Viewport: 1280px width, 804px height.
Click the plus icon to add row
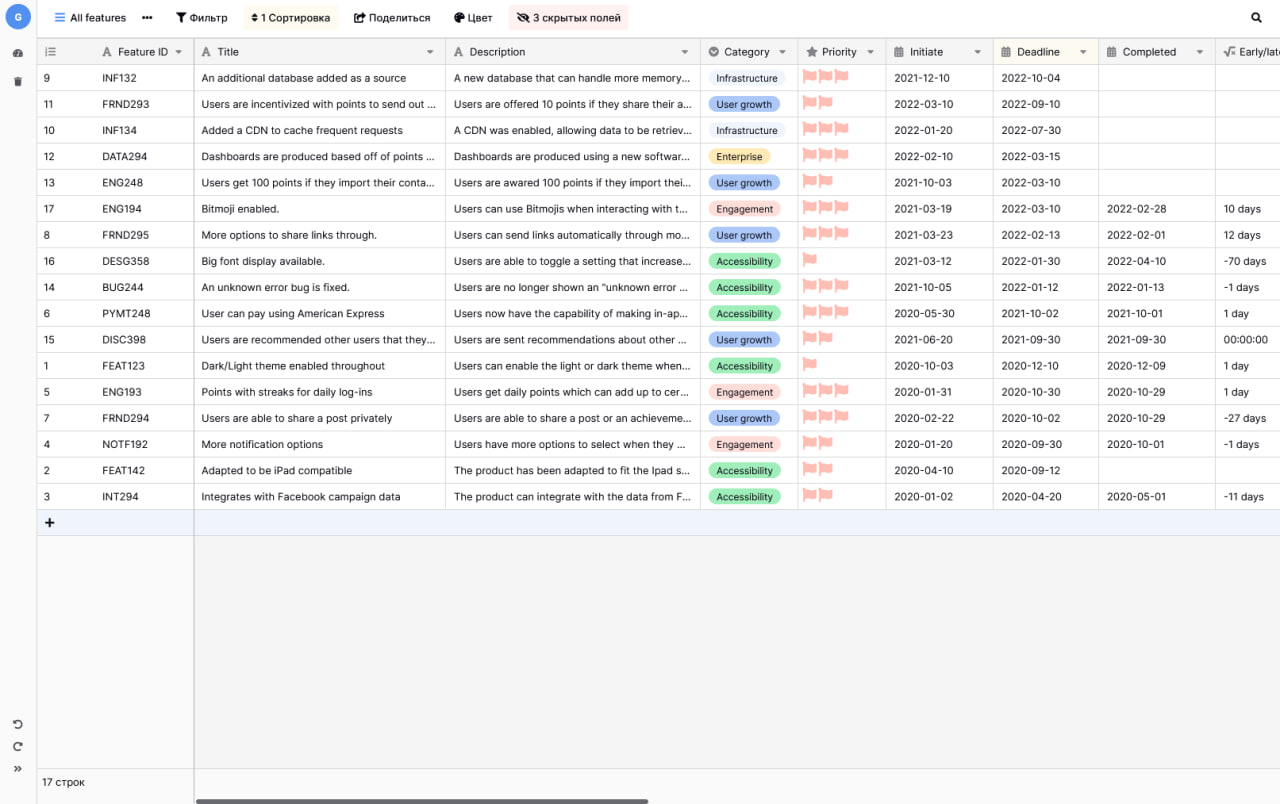(x=49, y=523)
